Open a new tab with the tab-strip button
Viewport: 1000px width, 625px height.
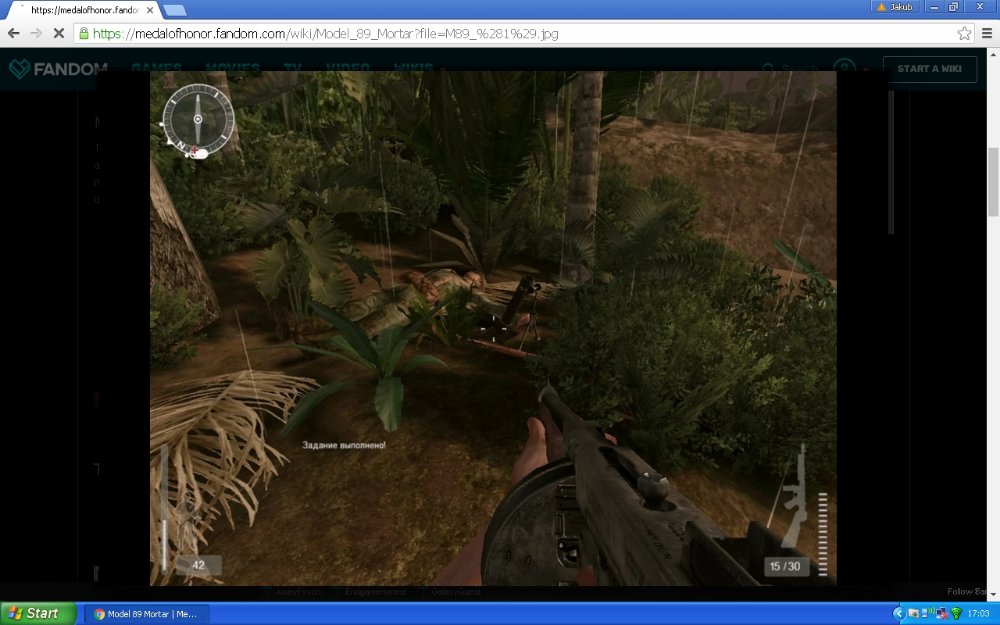click(174, 10)
